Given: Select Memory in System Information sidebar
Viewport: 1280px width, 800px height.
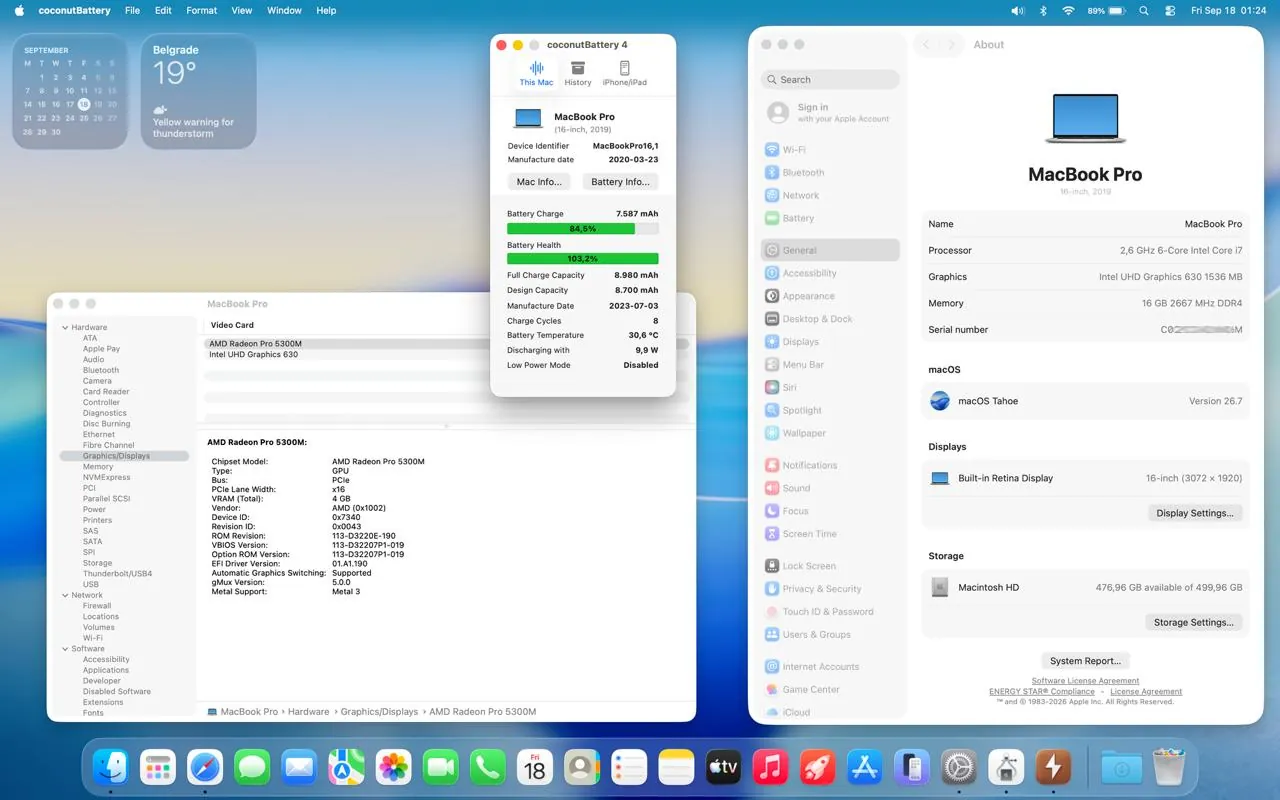Looking at the screenshot, I should point(98,467).
